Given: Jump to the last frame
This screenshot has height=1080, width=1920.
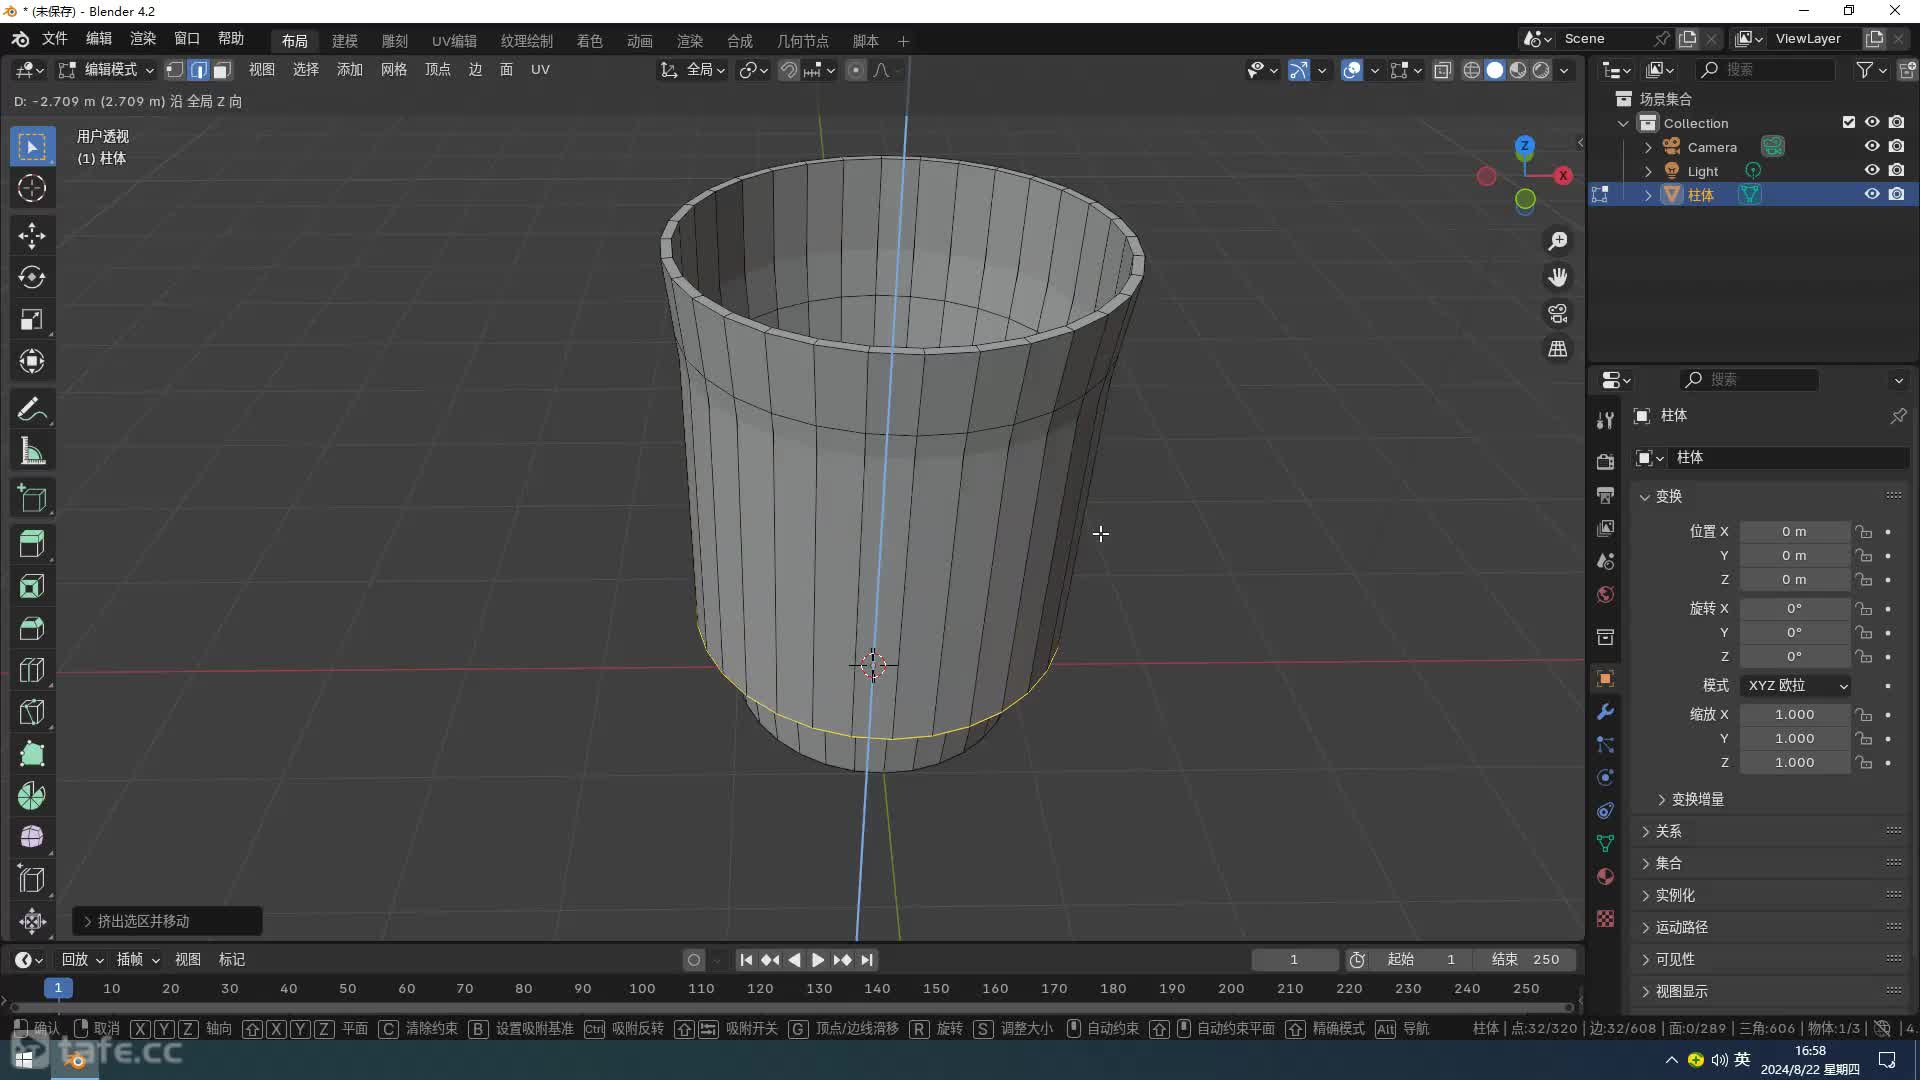Looking at the screenshot, I should click(866, 960).
